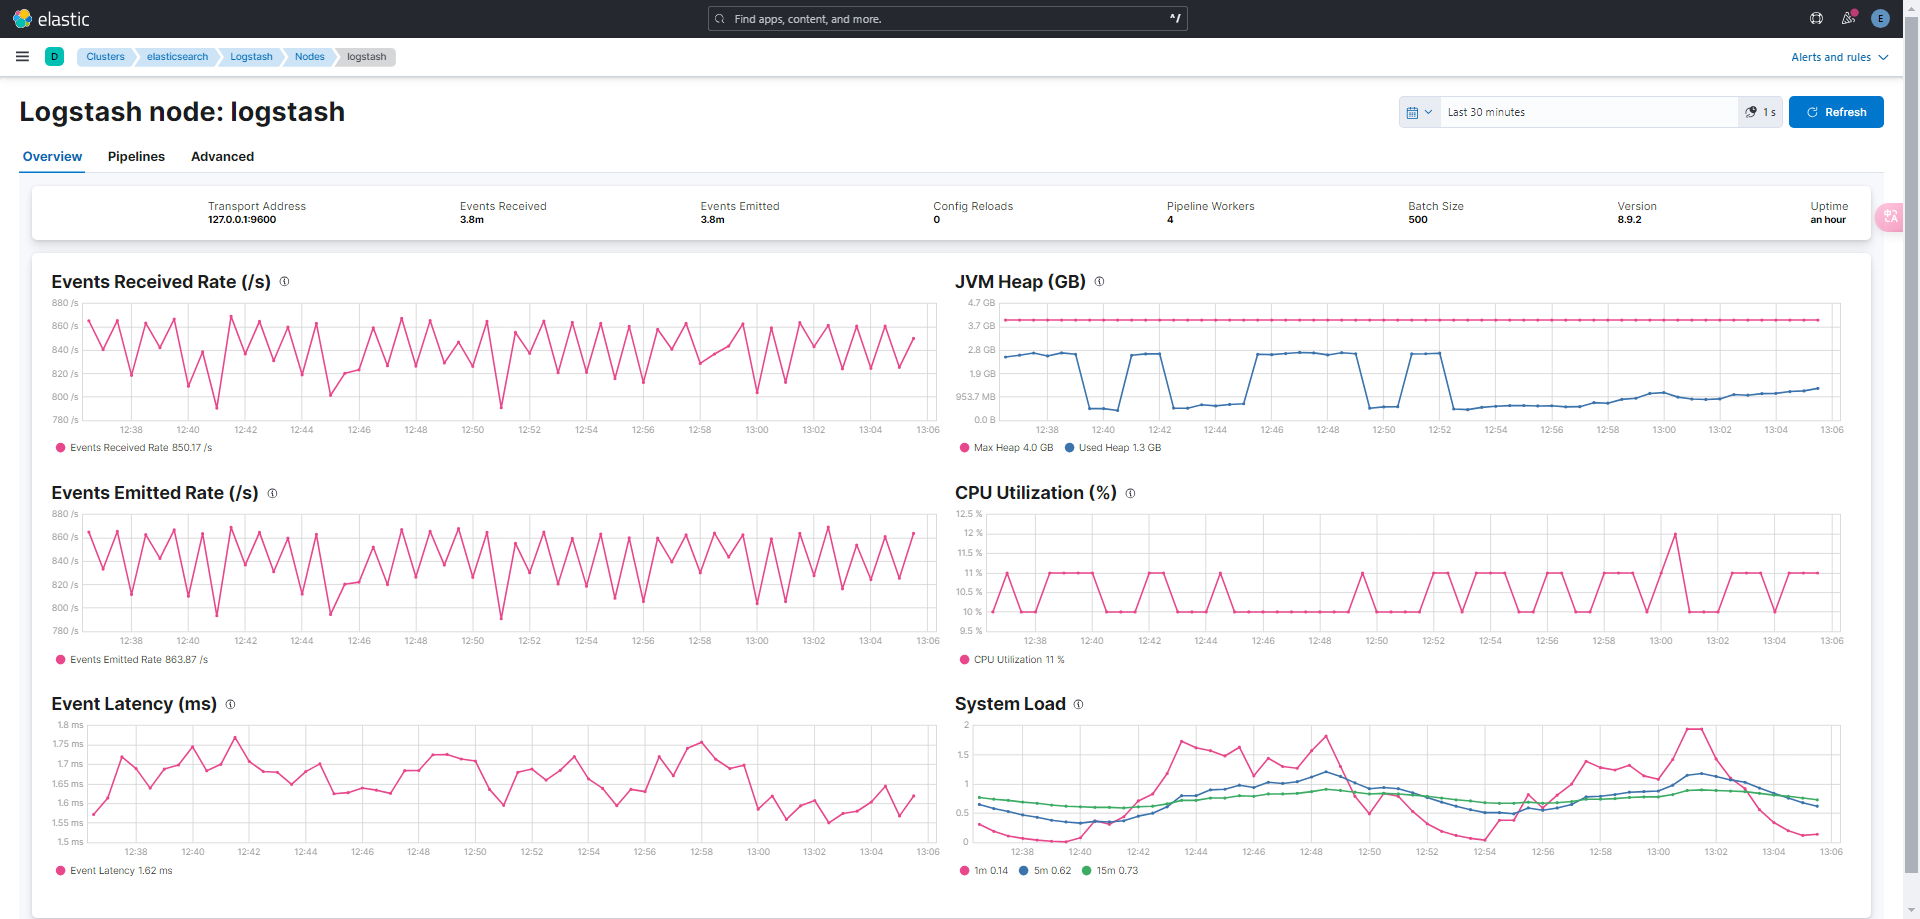Switch to the Advanced tab

coord(222,157)
